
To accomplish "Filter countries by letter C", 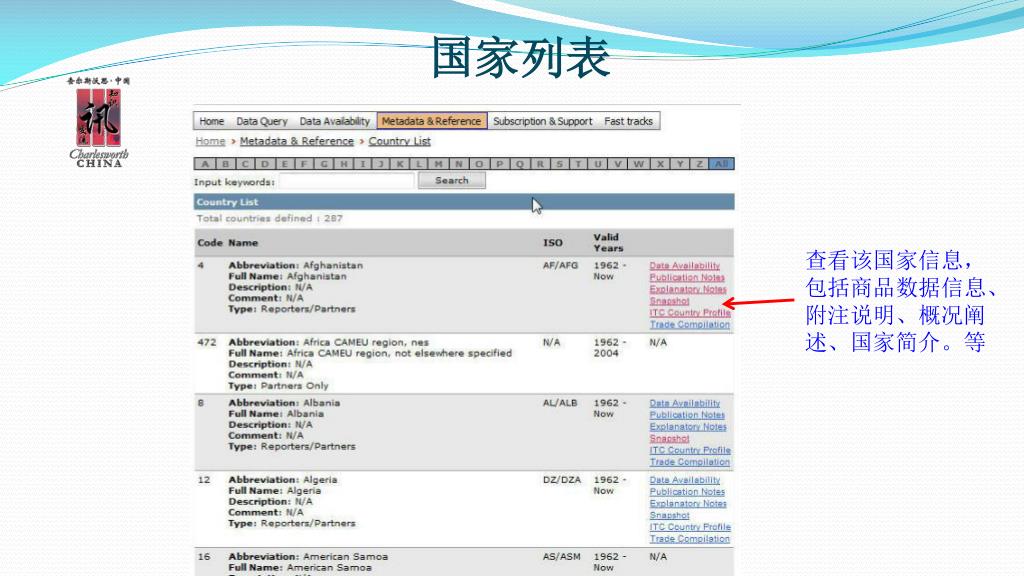I will pyautogui.click(x=245, y=164).
